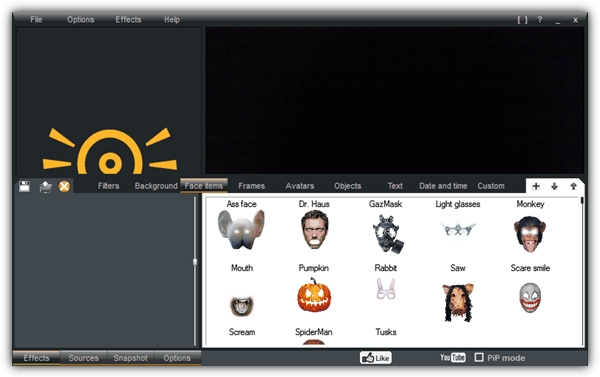Click the plus icon to add effect
The width and height of the screenshot is (600, 377).
tap(536, 186)
